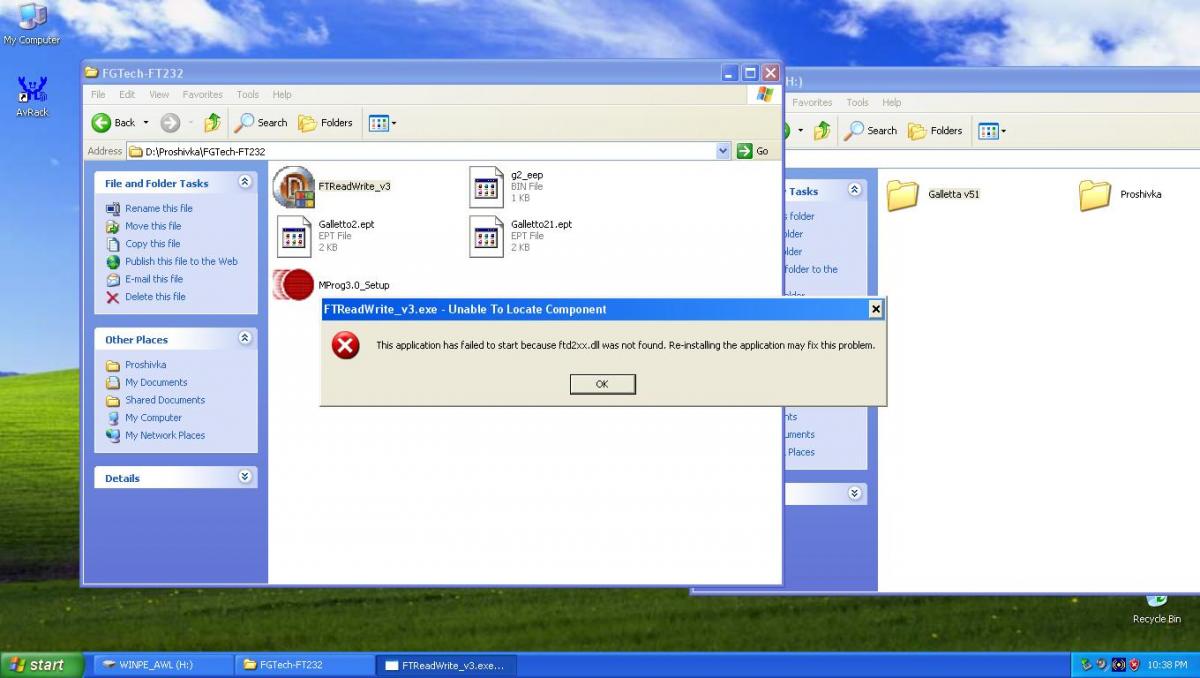Click Move this file link
The image size is (1200, 678).
click(153, 226)
